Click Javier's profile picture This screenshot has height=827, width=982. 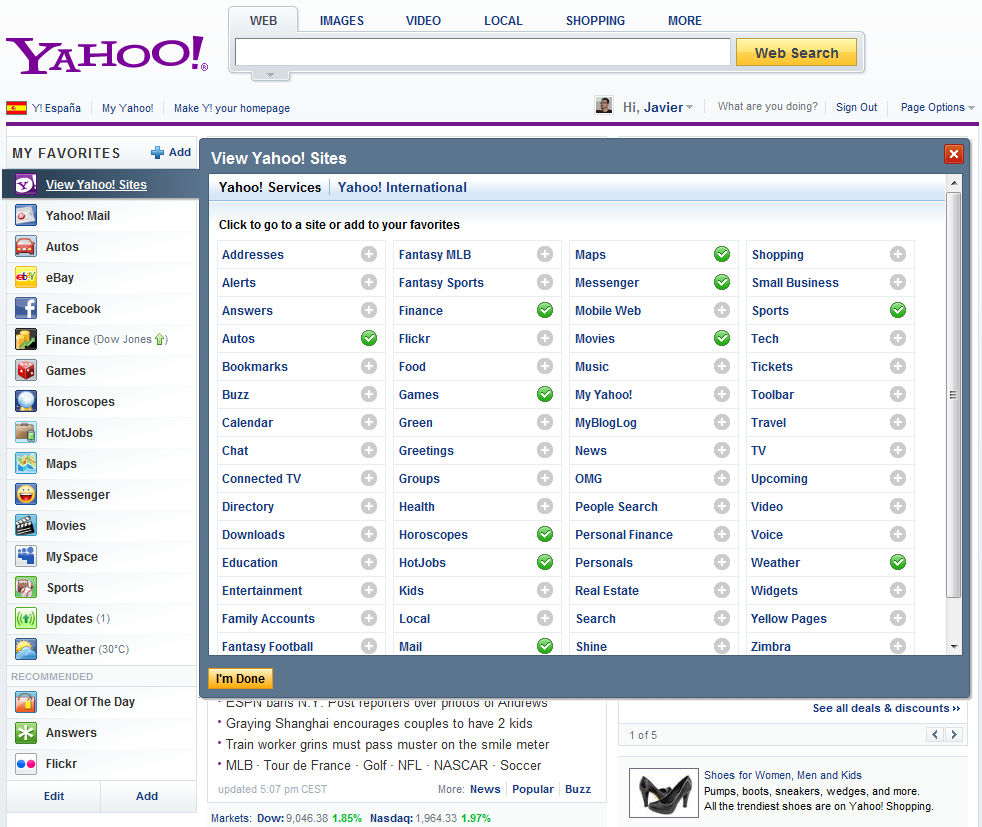(x=604, y=105)
